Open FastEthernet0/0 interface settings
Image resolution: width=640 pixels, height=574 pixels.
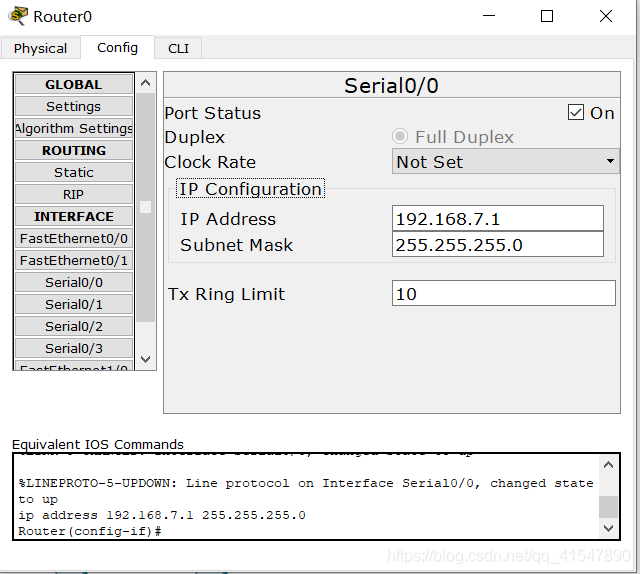click(74, 239)
